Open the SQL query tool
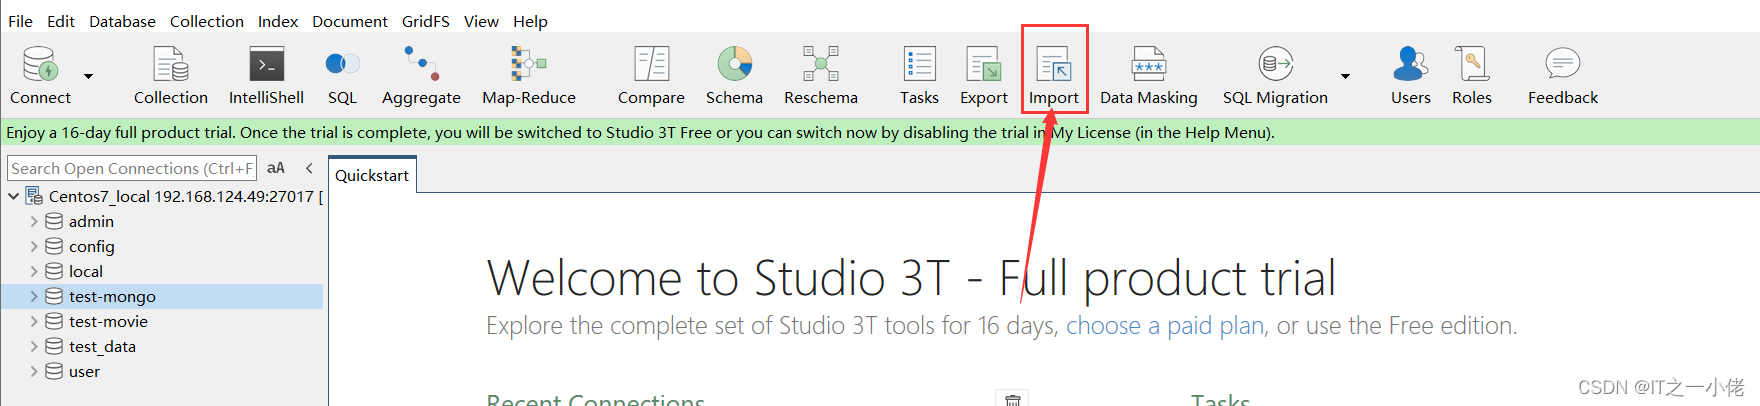The image size is (1760, 406). coord(342,75)
